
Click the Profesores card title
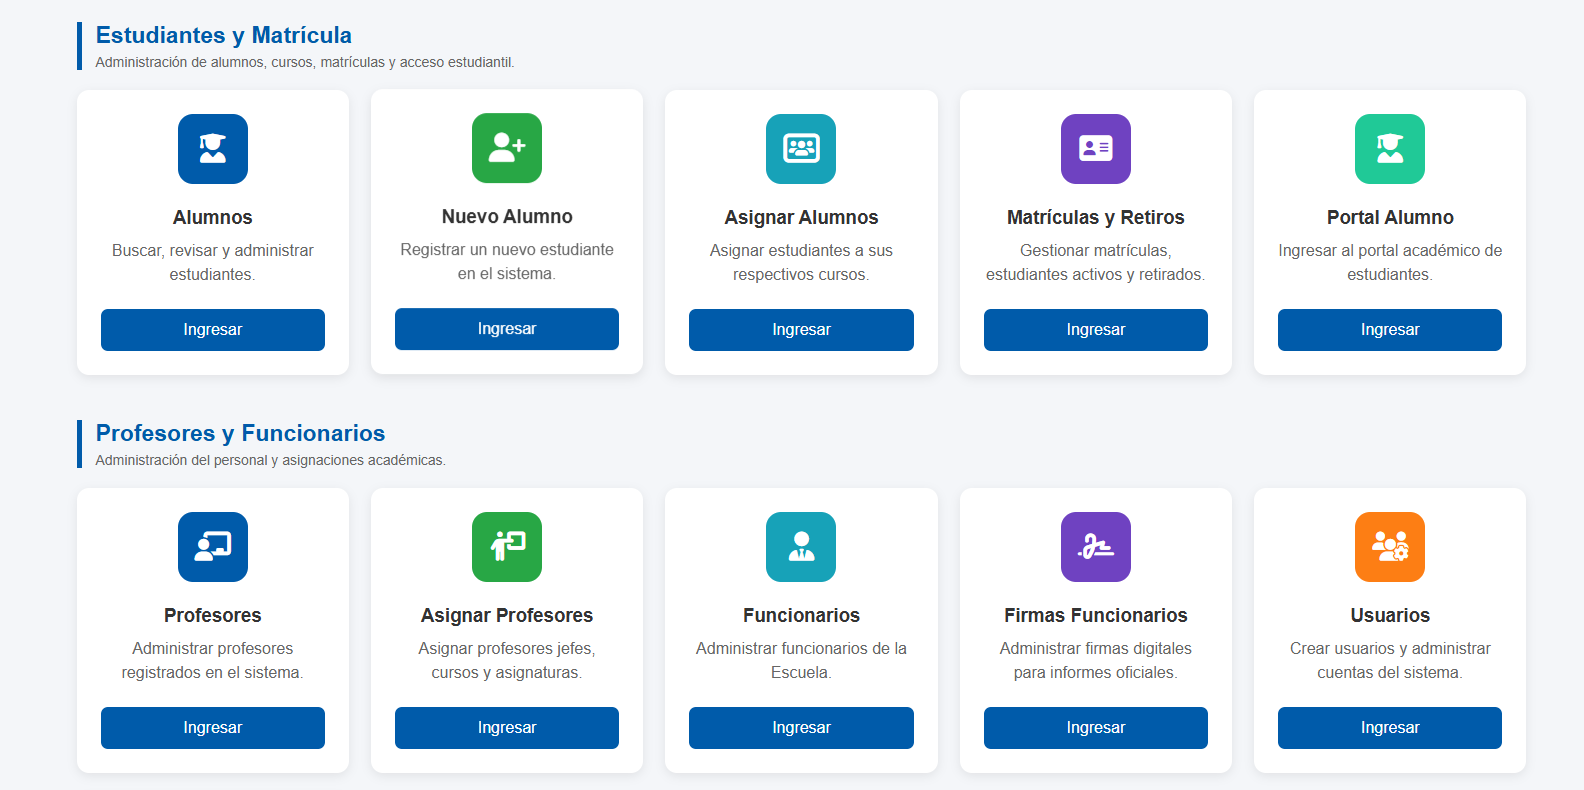click(213, 615)
